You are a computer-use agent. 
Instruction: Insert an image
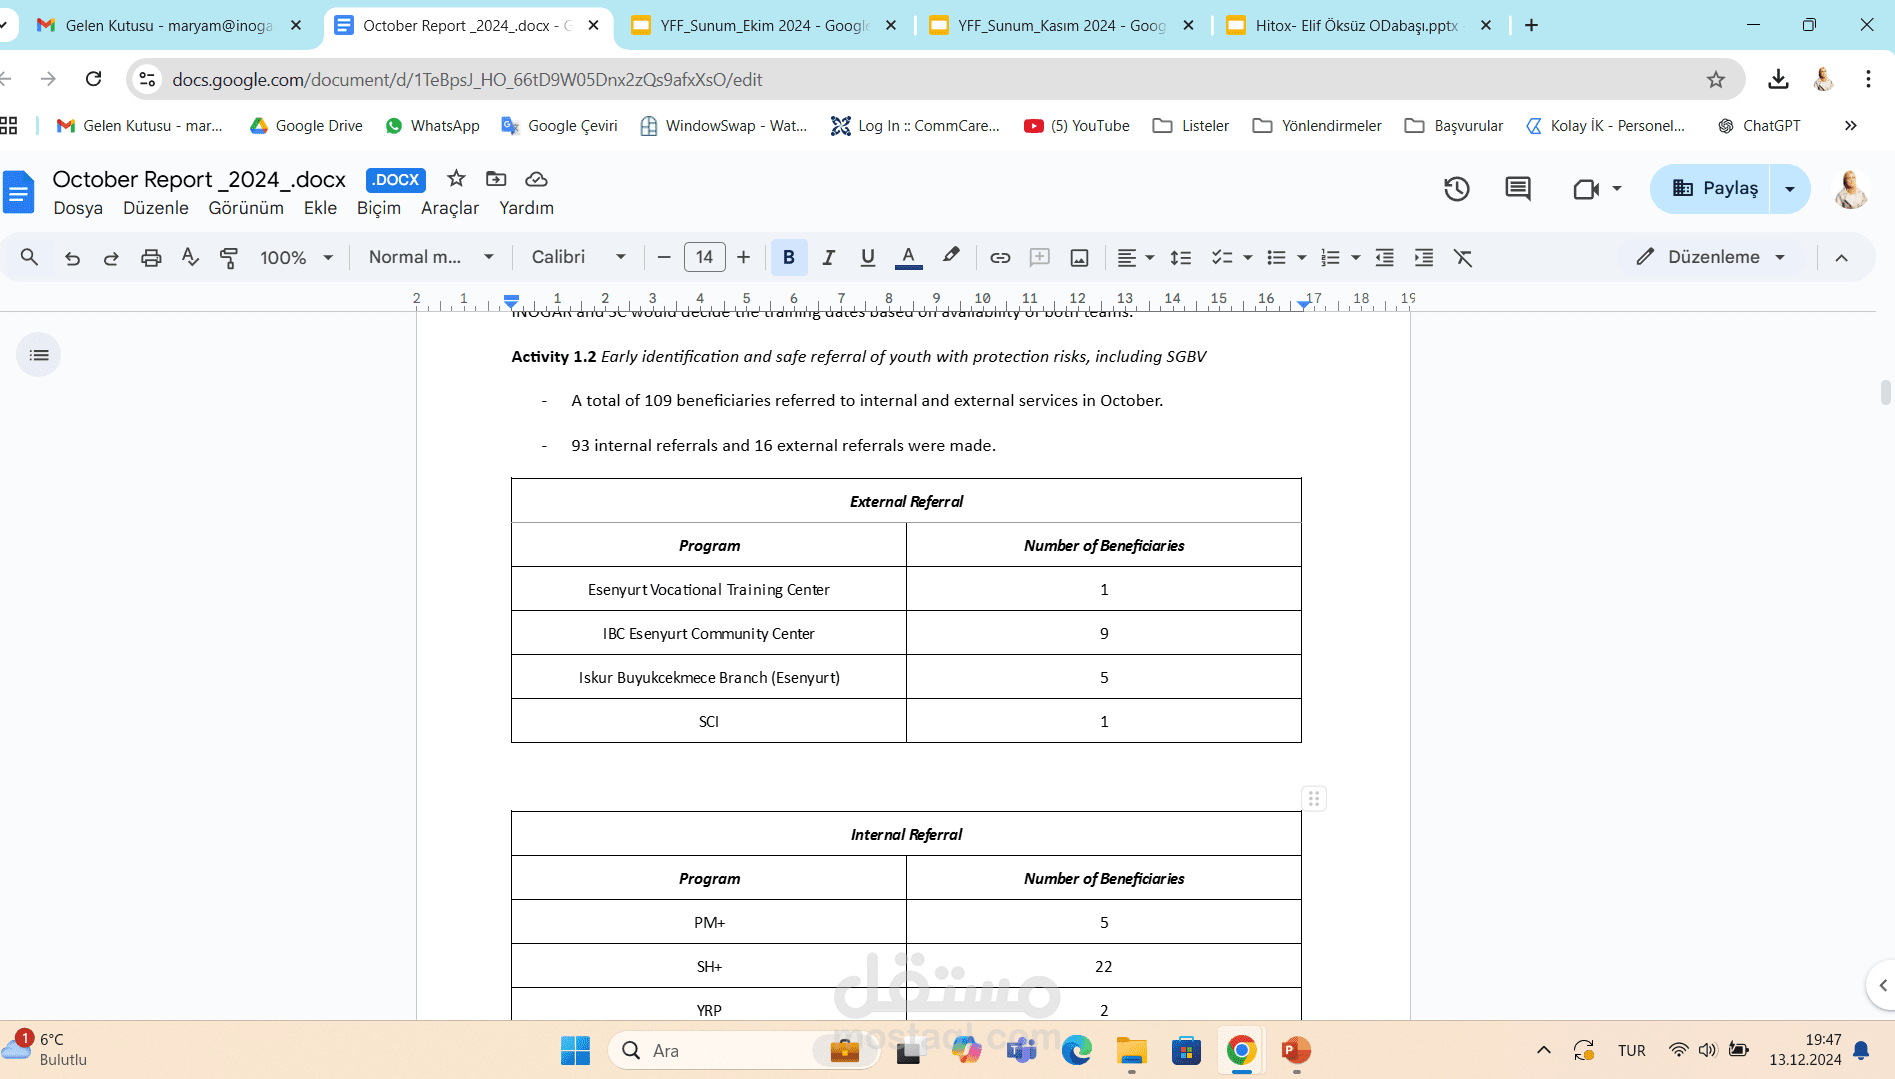tap(1079, 258)
